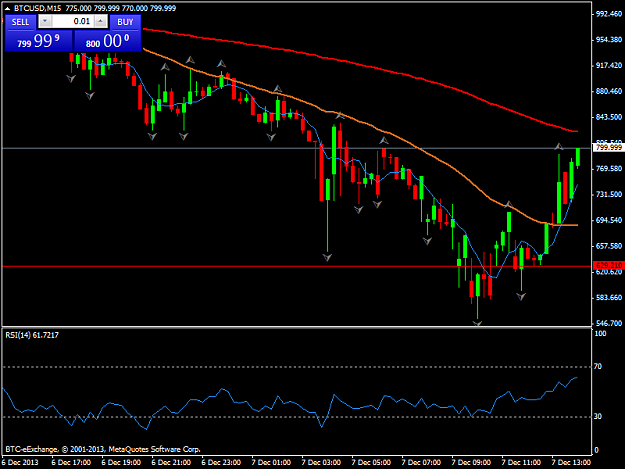Click the RSI(14) indicator label
Image resolution: width=625 pixels, height=469 pixels.
tap(32, 335)
